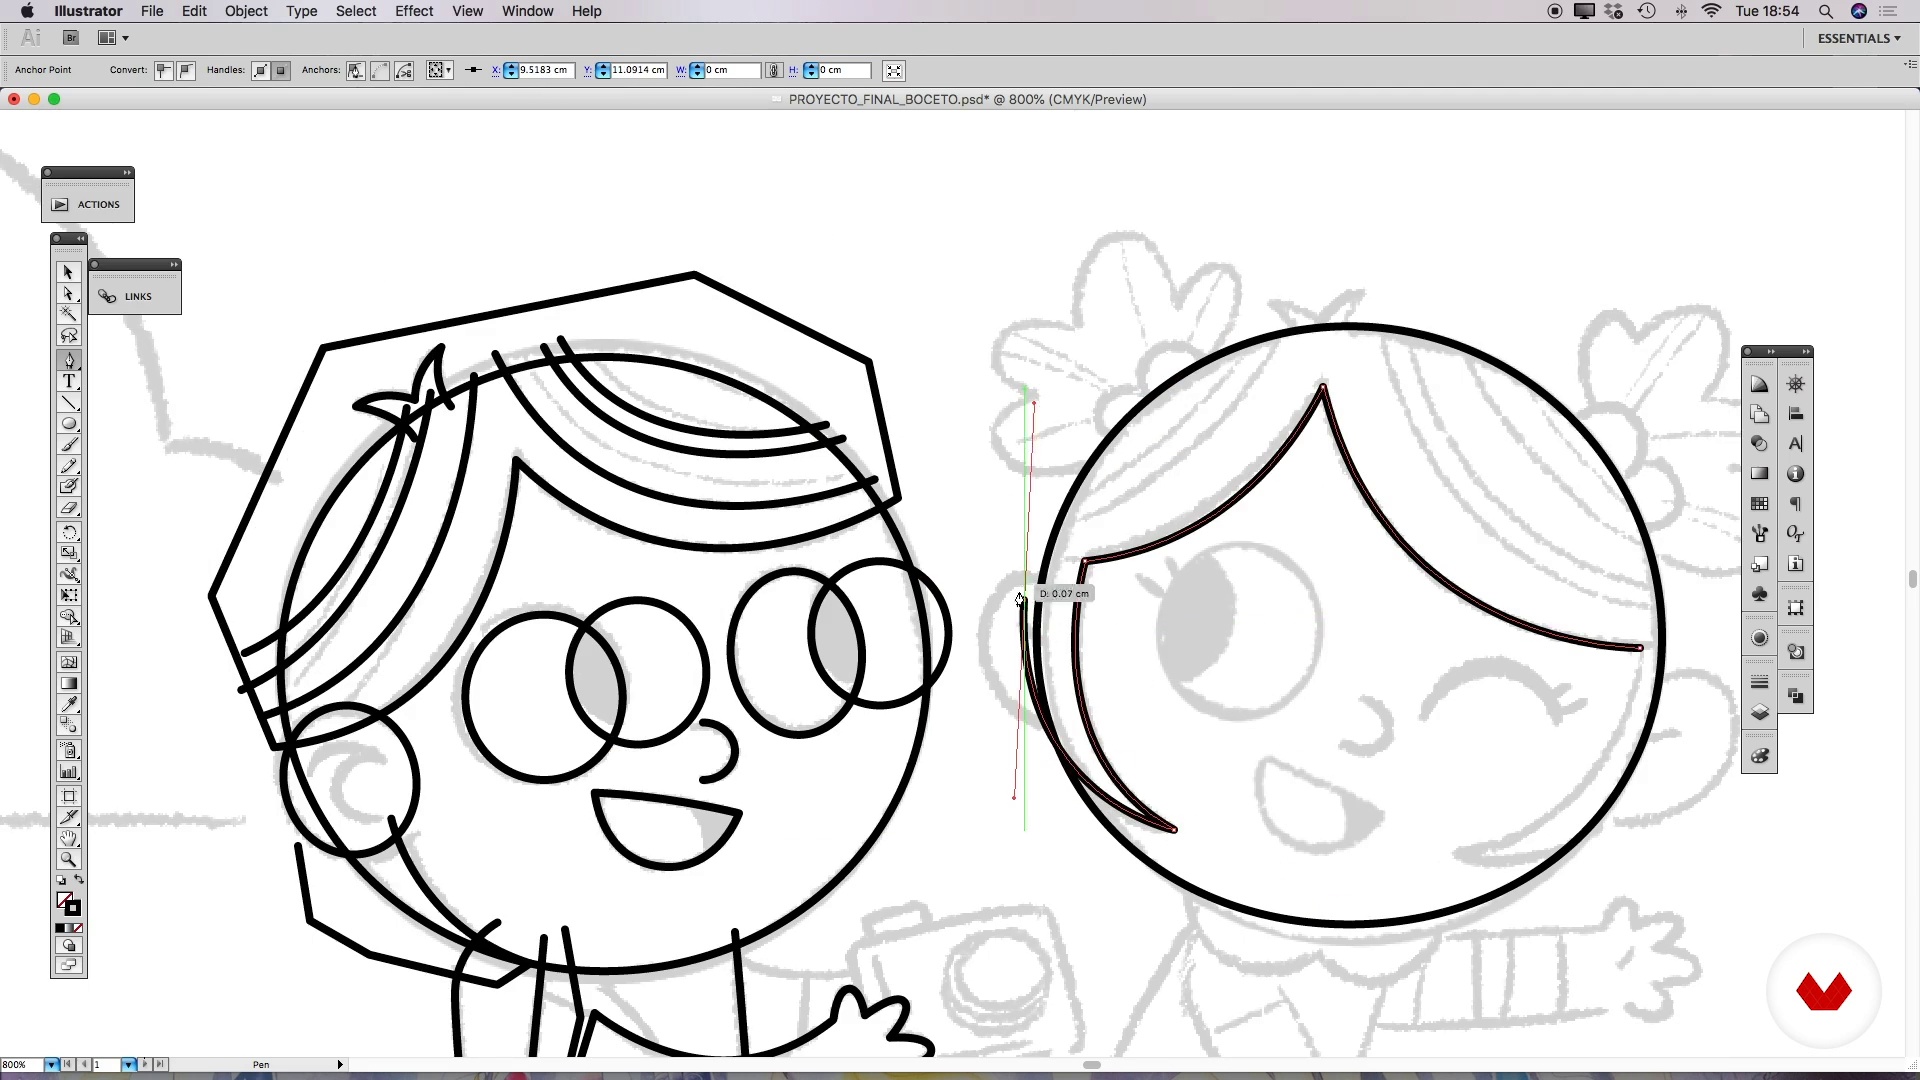The width and height of the screenshot is (1920, 1080).
Task: Open the Swatches panel icon
Action: [1759, 504]
